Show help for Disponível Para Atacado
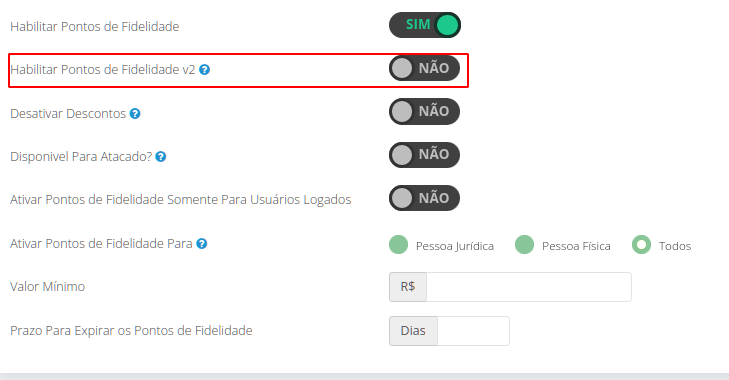 click(161, 157)
